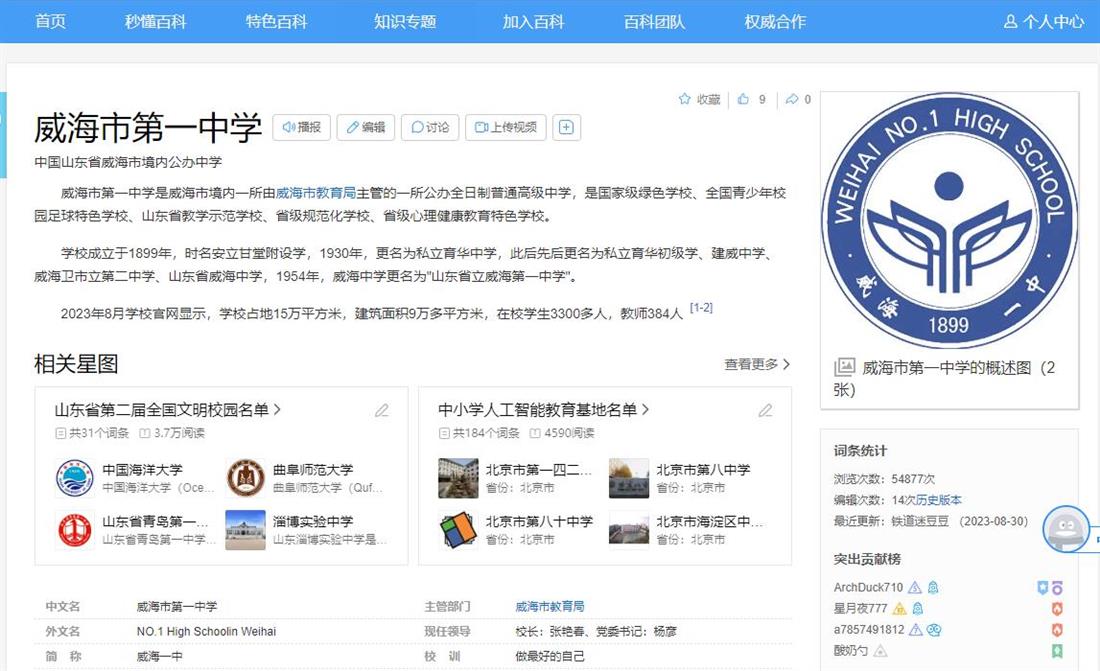Open the 历史版本 link
The image size is (1100, 671).
point(939,500)
